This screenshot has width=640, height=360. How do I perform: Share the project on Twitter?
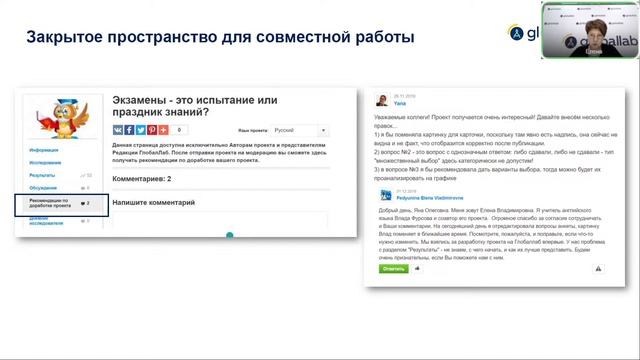pos(141,130)
